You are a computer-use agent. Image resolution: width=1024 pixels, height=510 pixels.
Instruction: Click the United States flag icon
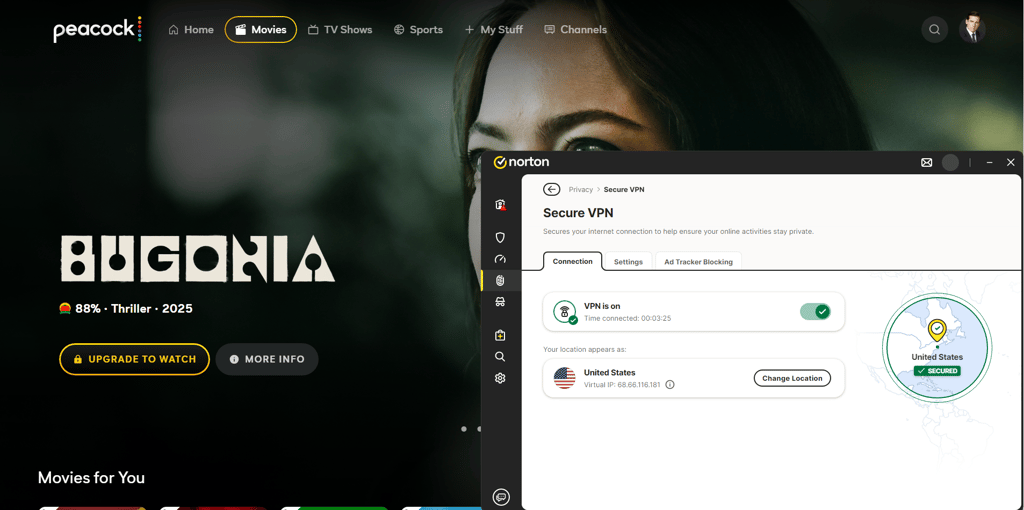click(564, 378)
